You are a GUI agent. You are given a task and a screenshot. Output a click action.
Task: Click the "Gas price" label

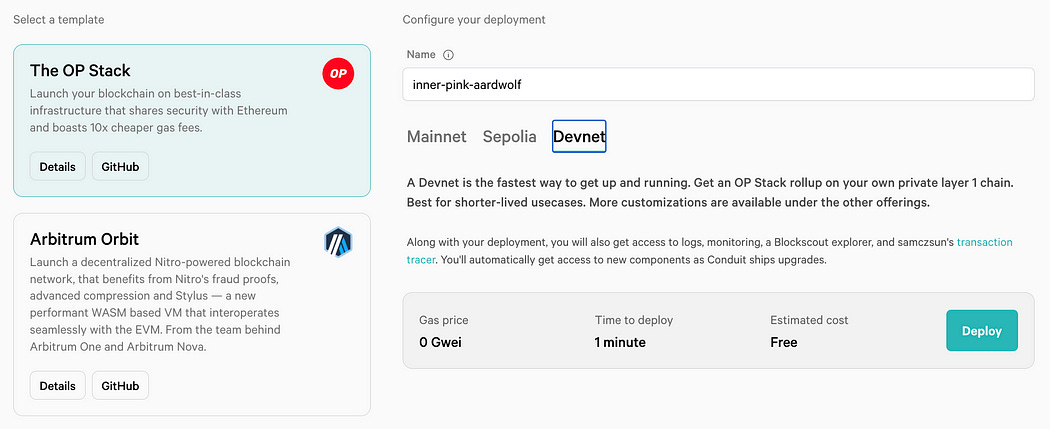(x=442, y=320)
